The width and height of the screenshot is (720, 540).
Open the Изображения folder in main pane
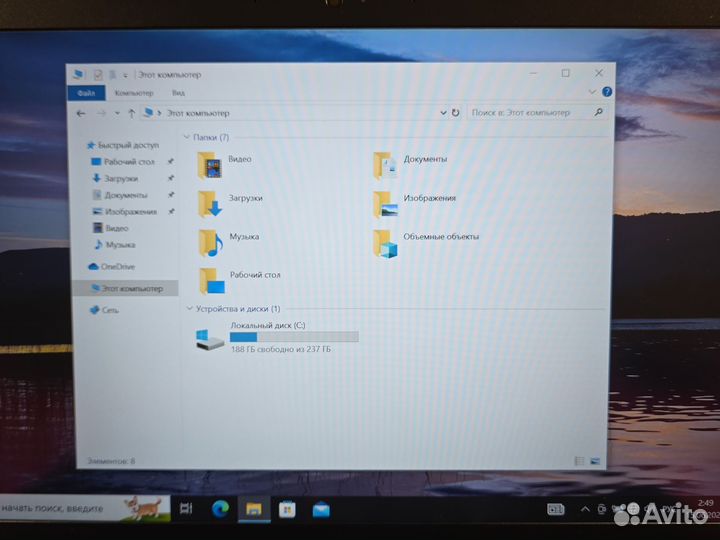coord(415,203)
